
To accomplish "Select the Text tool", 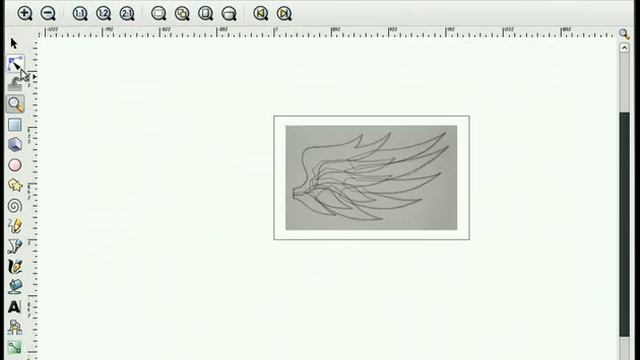I will pos(15,307).
